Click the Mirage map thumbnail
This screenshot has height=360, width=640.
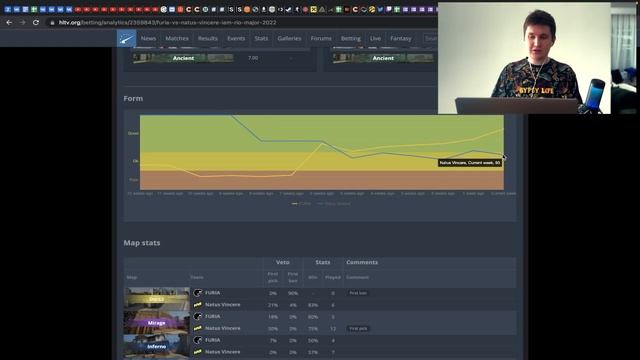click(x=157, y=322)
